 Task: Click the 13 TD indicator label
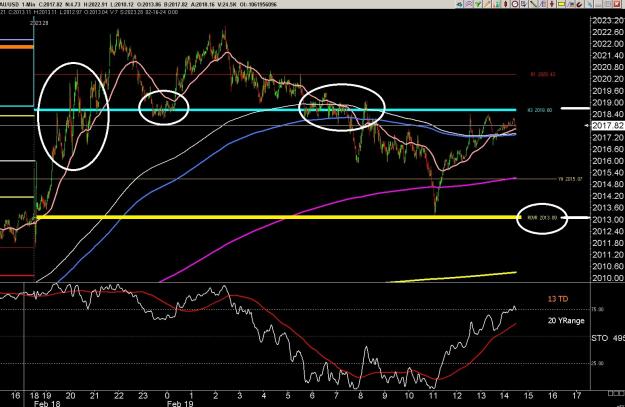[558, 299]
